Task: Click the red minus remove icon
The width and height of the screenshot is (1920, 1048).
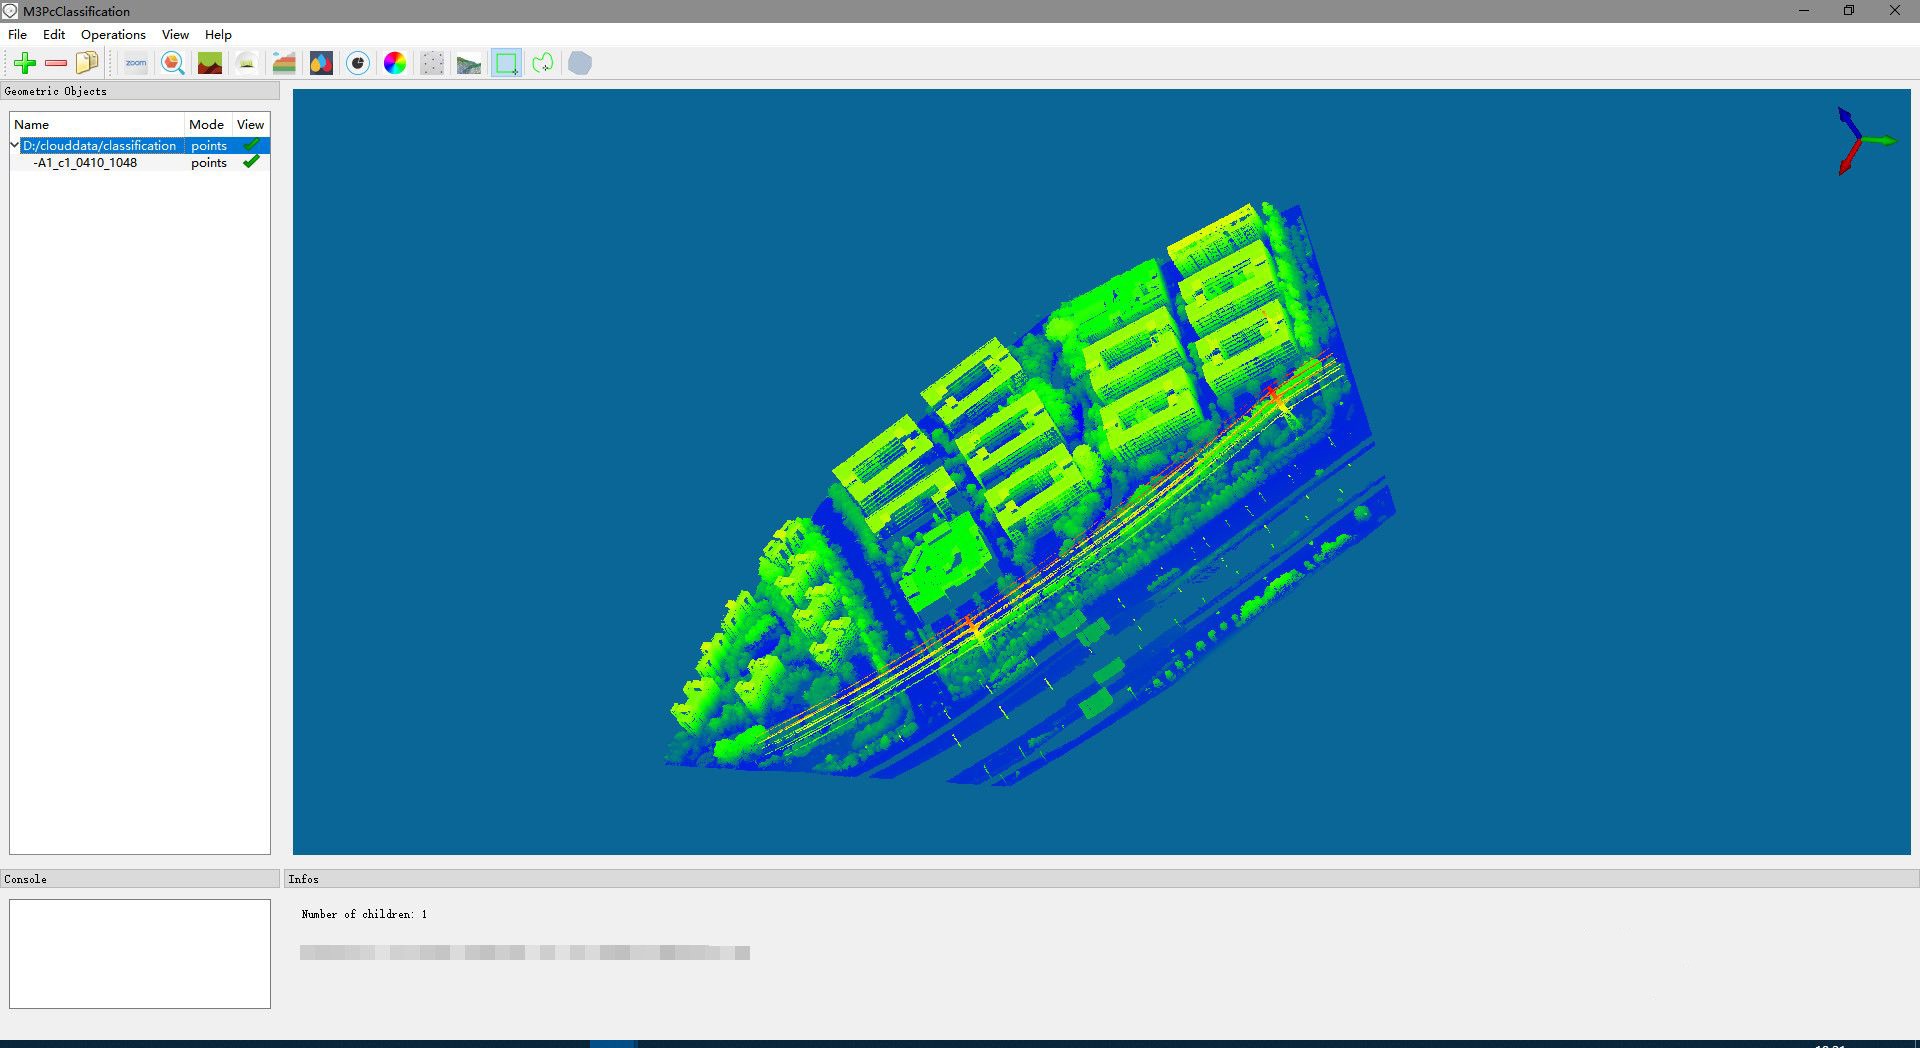Action: [x=56, y=63]
